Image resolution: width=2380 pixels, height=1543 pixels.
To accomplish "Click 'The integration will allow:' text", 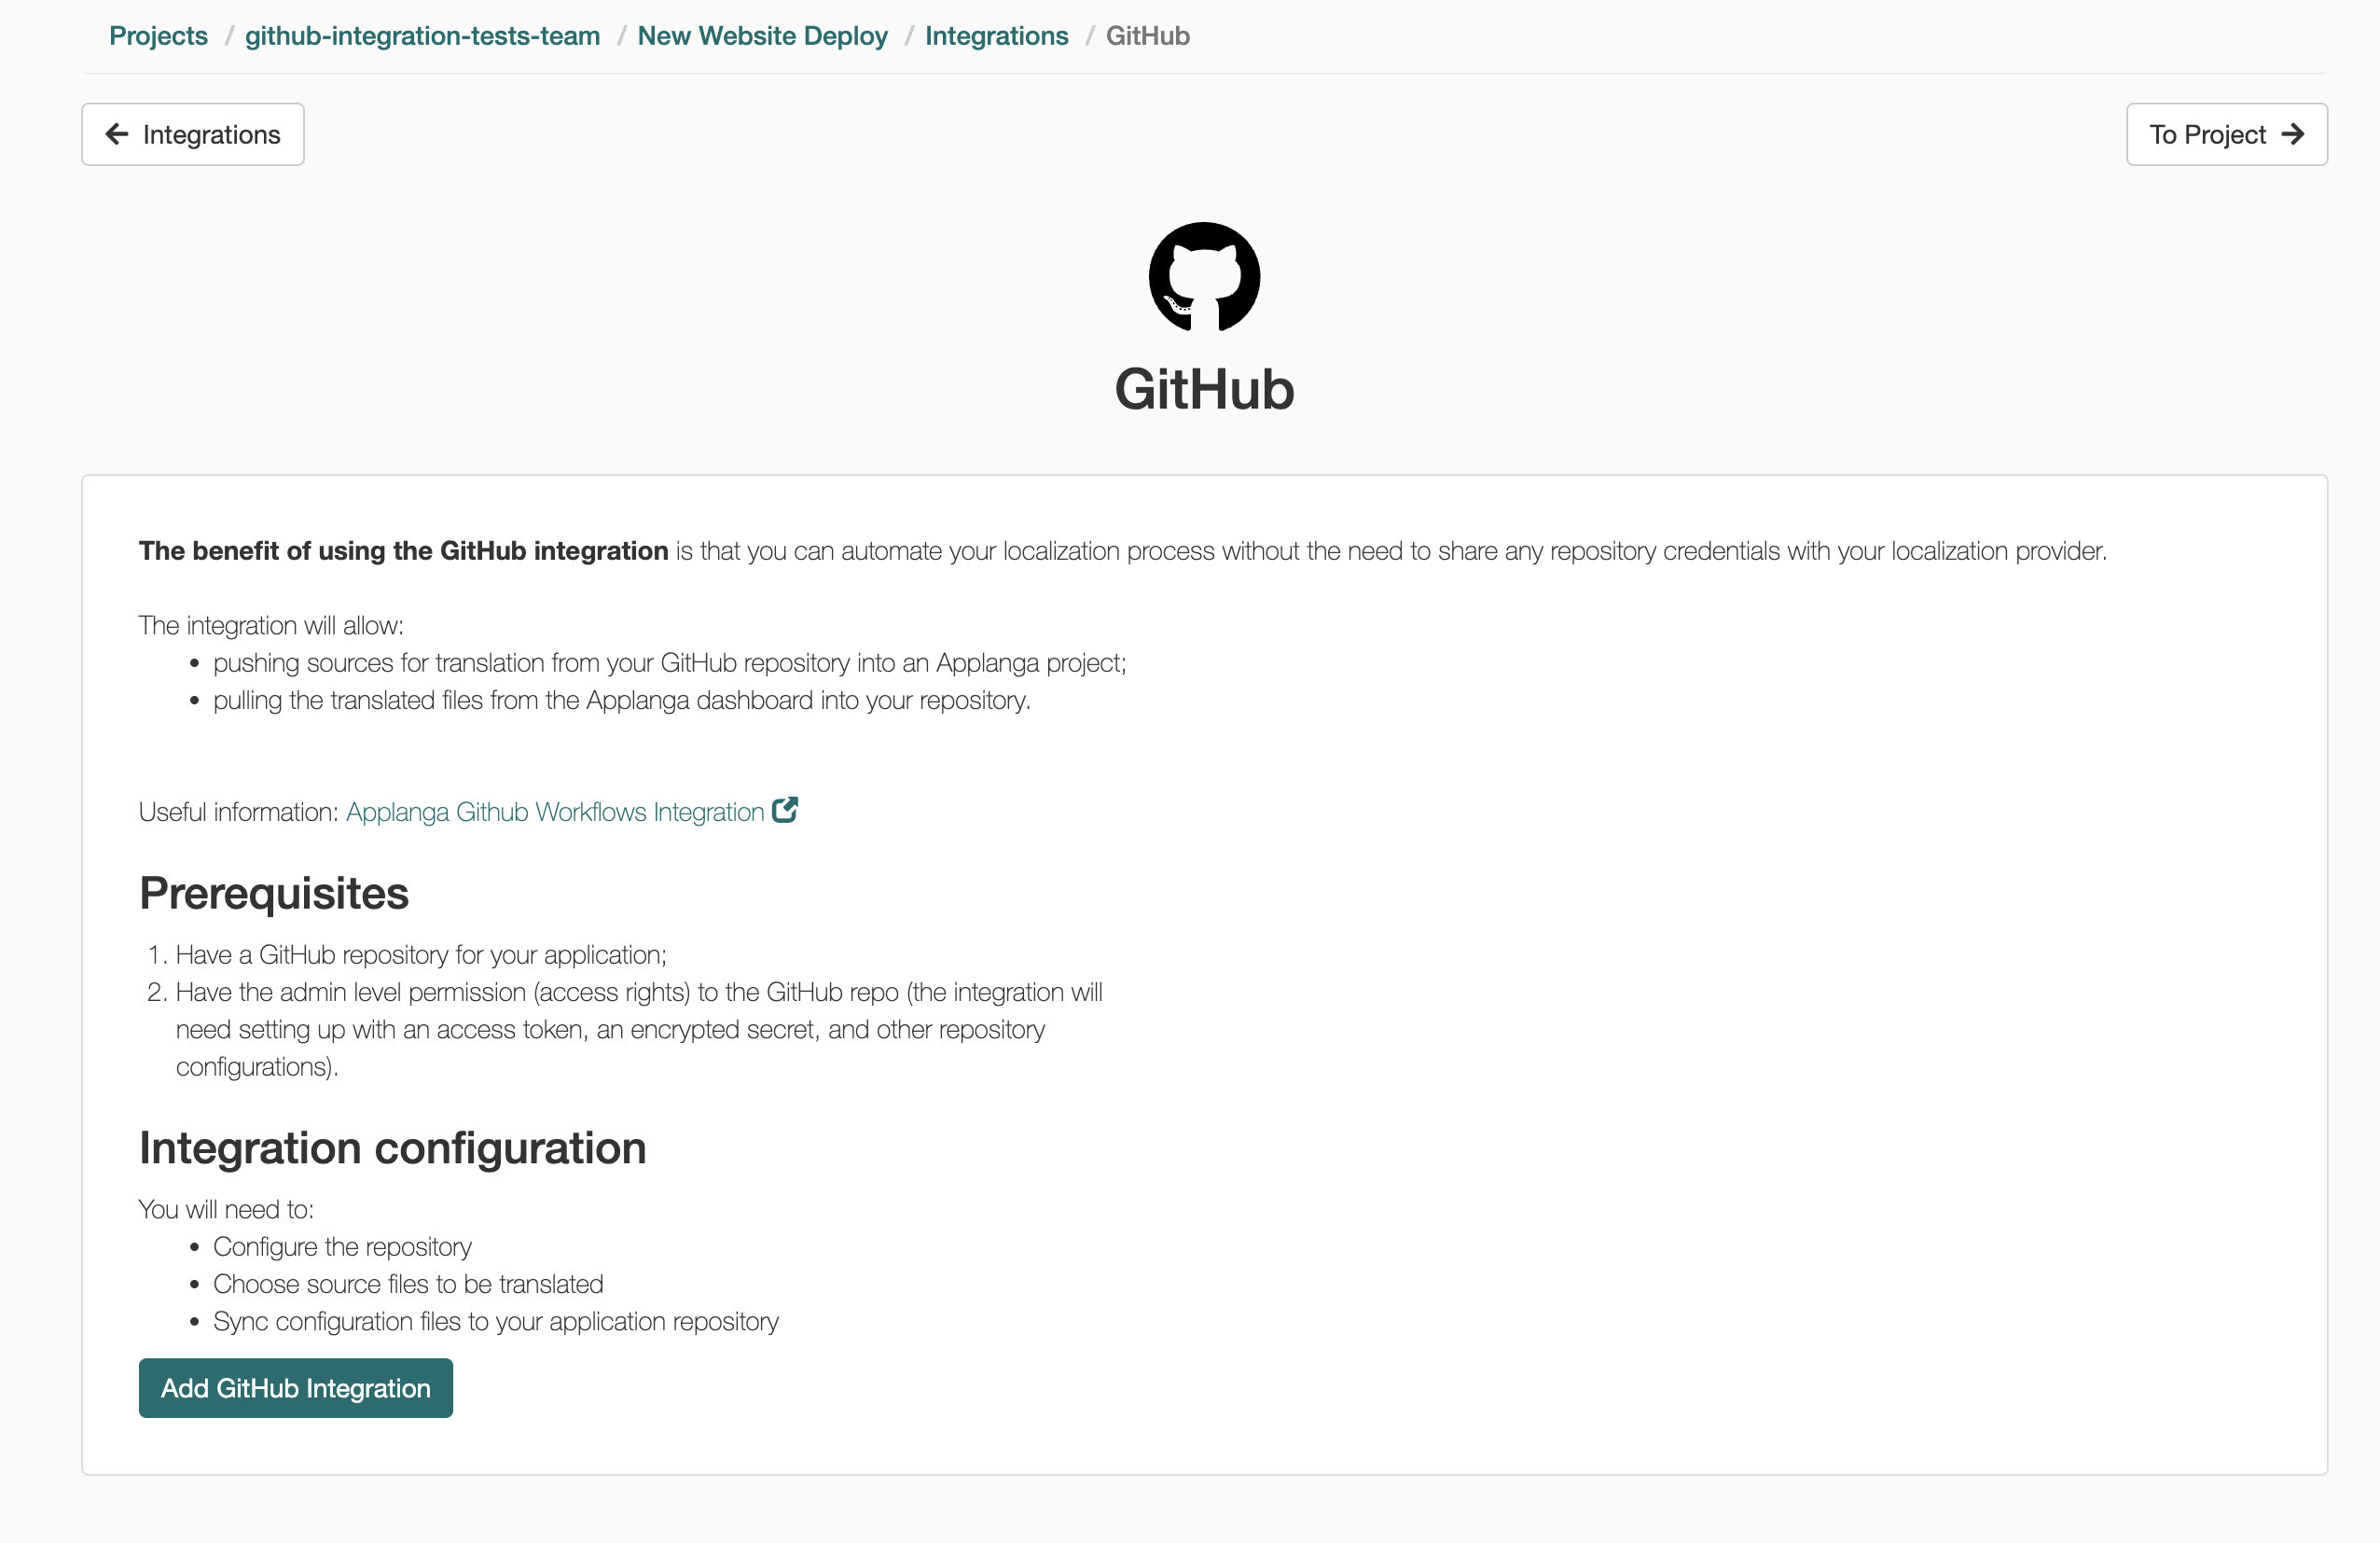I will click(x=271, y=626).
